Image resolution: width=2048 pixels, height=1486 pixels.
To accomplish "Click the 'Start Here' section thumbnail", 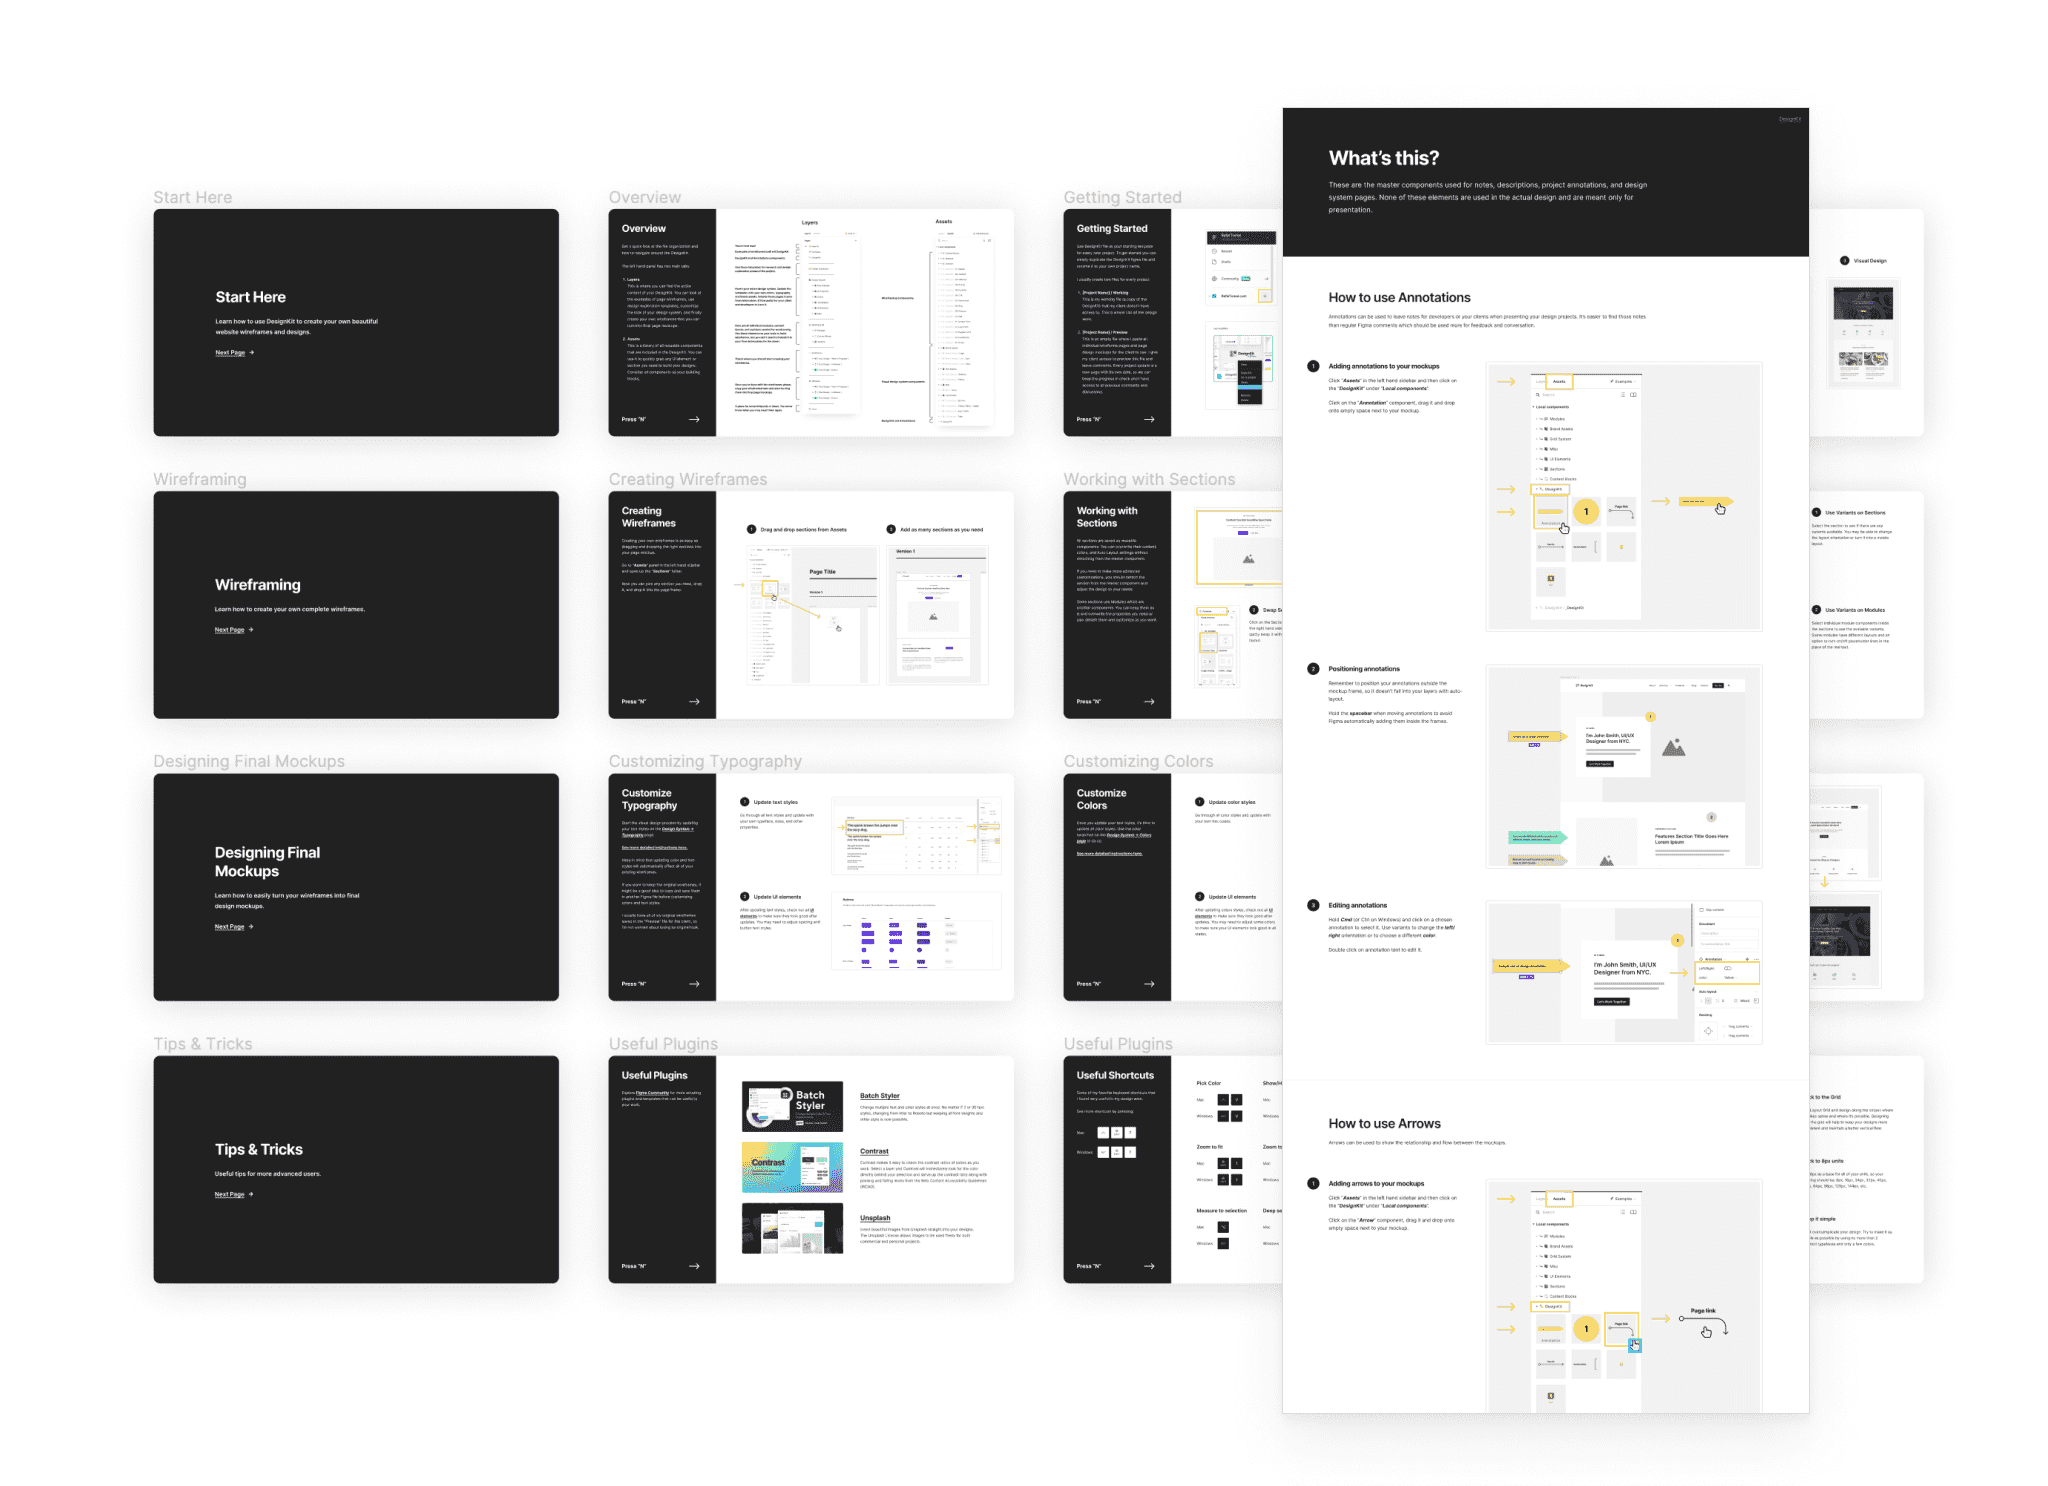I will [x=356, y=318].
